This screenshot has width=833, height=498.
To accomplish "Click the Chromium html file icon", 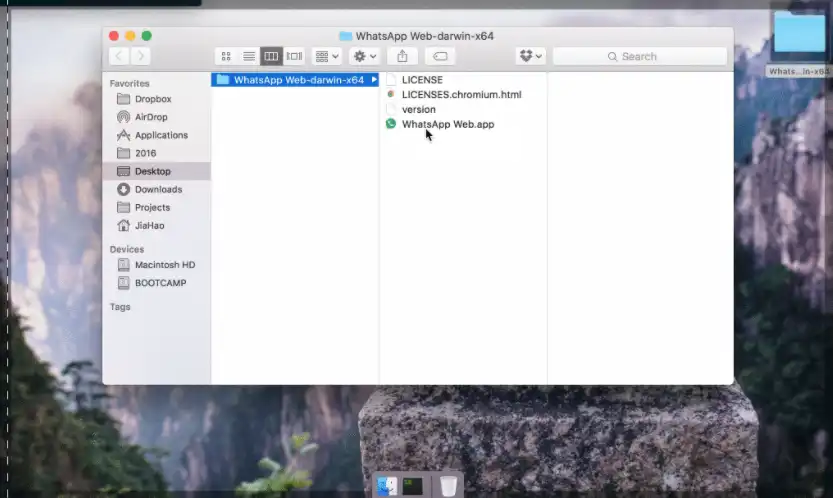I will point(391,94).
